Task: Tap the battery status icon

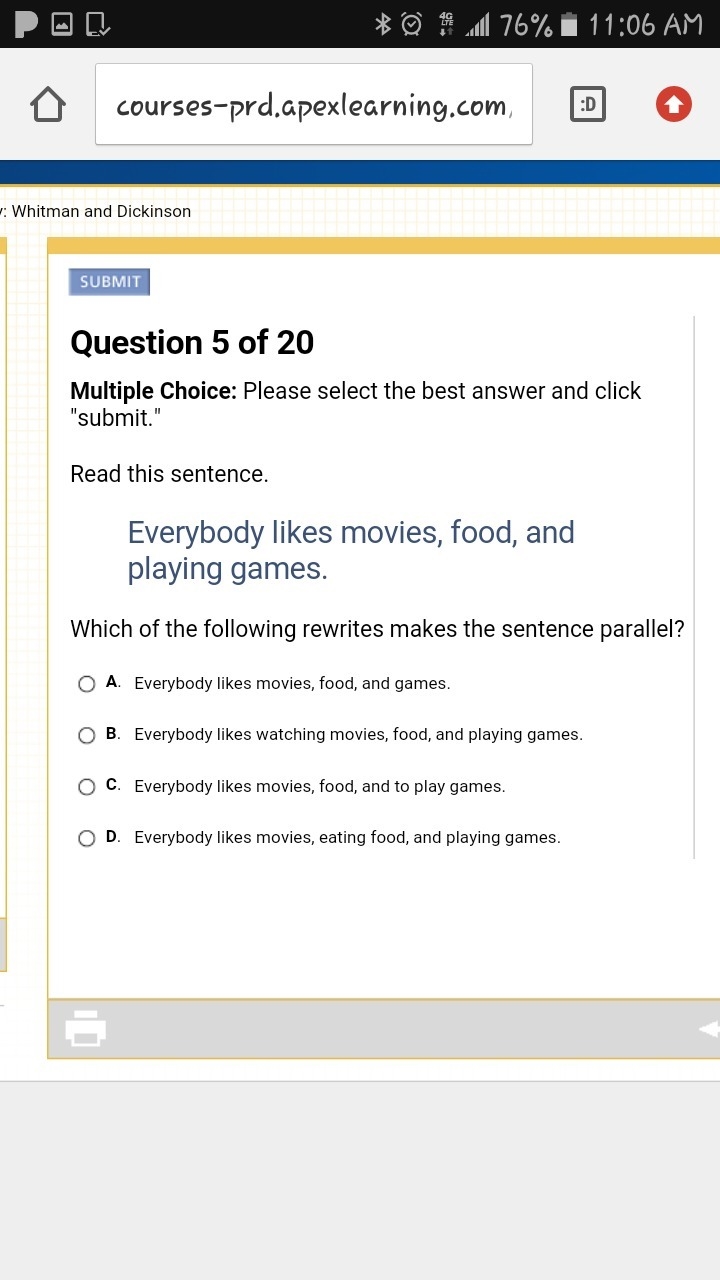Action: click(x=569, y=24)
